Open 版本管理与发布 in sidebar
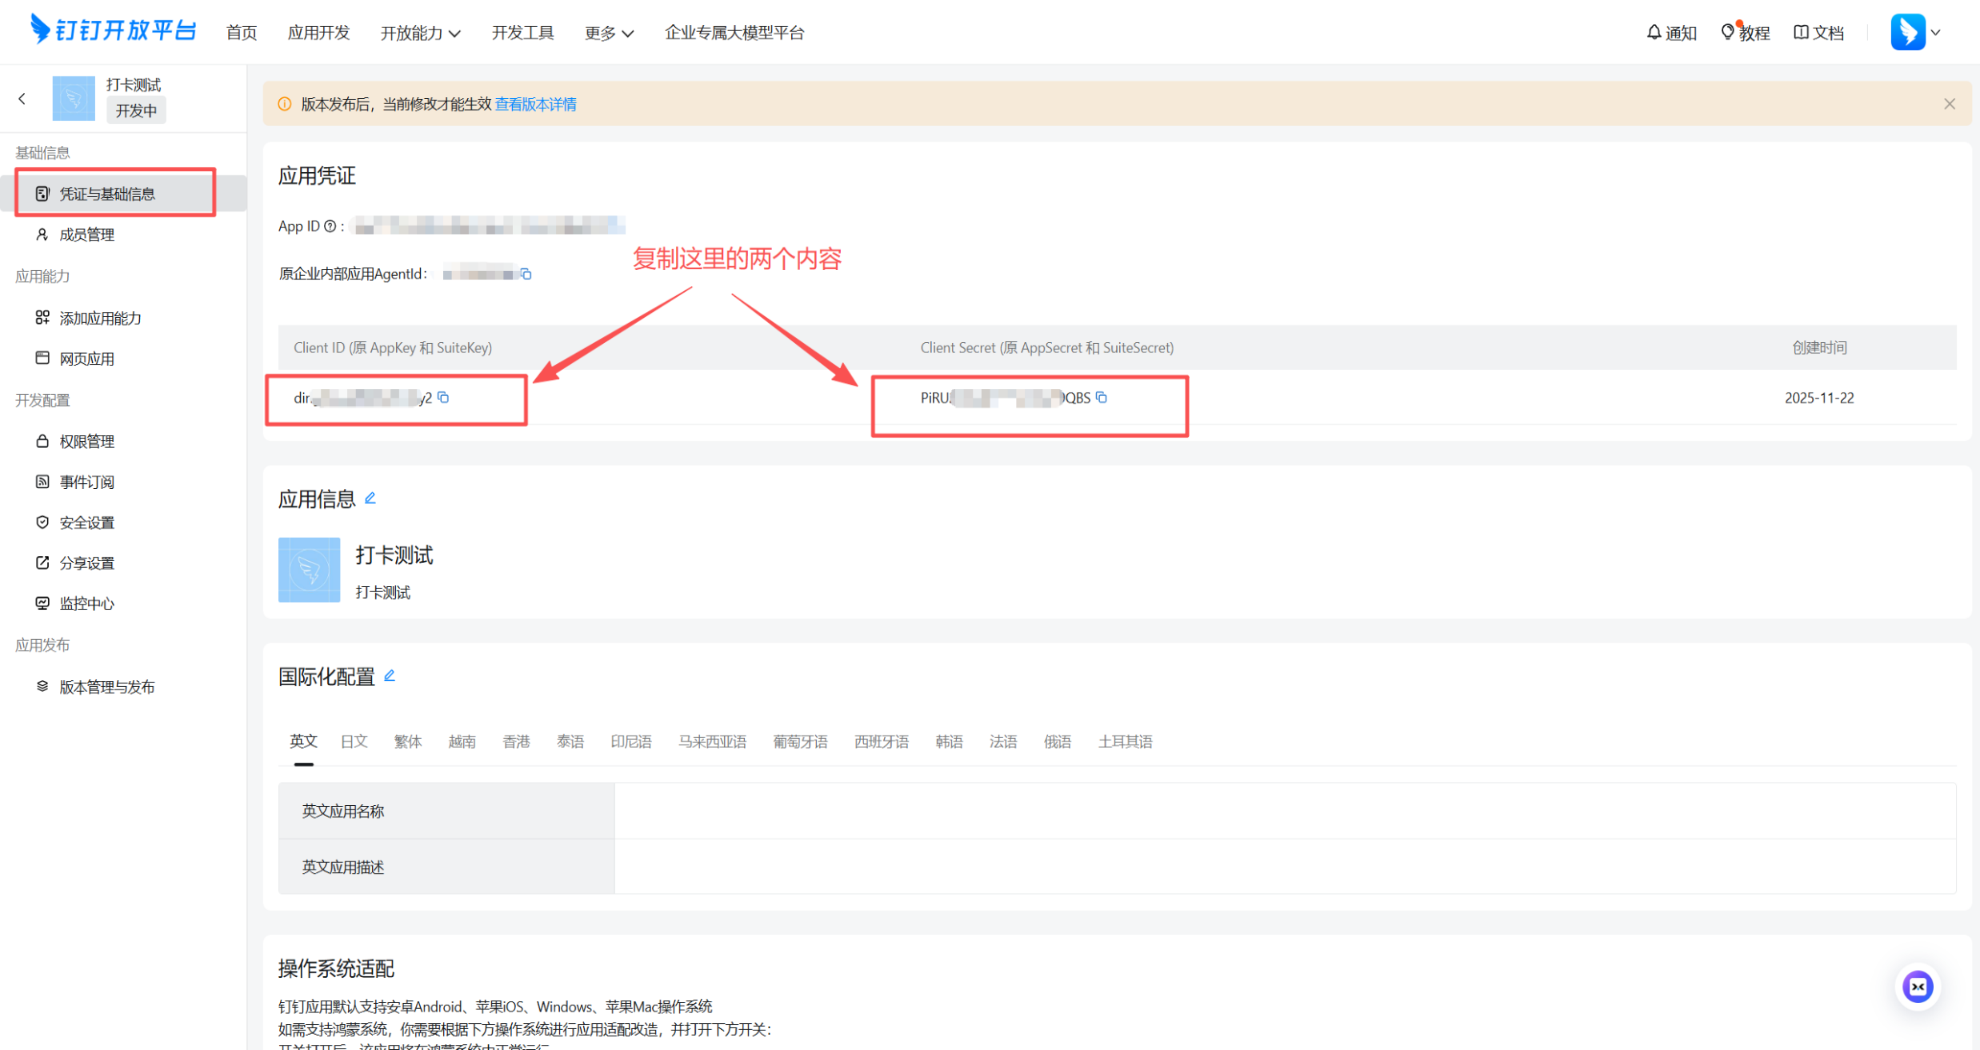Image resolution: width=1980 pixels, height=1050 pixels. point(106,687)
